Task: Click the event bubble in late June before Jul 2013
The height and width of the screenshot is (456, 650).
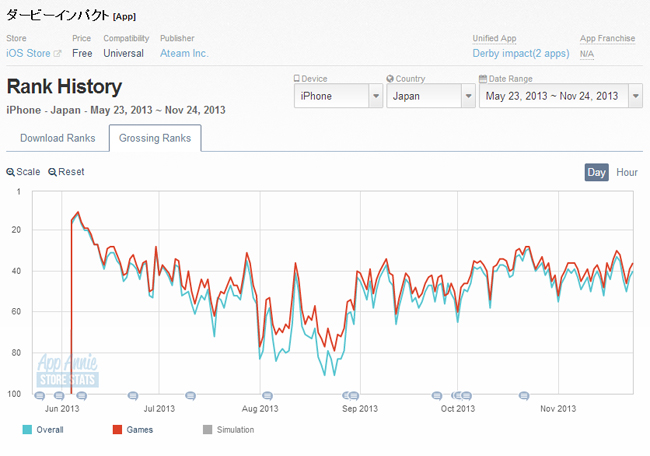Action: tap(133, 396)
